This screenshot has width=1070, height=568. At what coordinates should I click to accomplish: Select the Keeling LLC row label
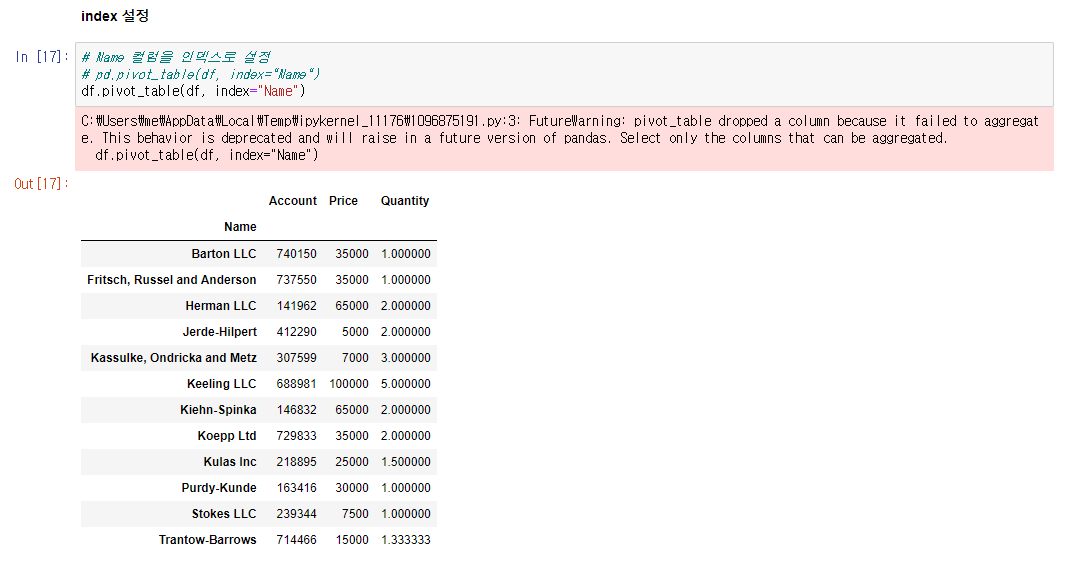click(222, 383)
